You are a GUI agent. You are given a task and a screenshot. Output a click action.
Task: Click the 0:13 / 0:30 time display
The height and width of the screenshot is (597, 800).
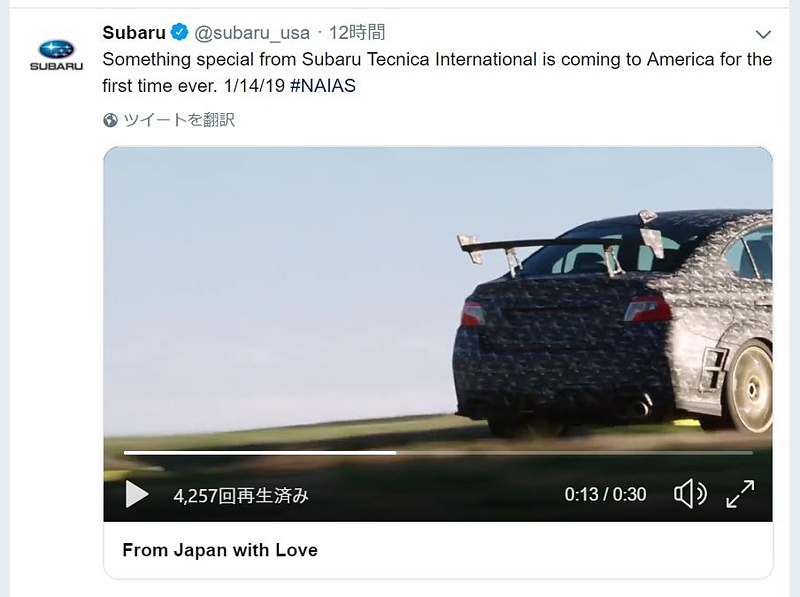click(x=605, y=494)
